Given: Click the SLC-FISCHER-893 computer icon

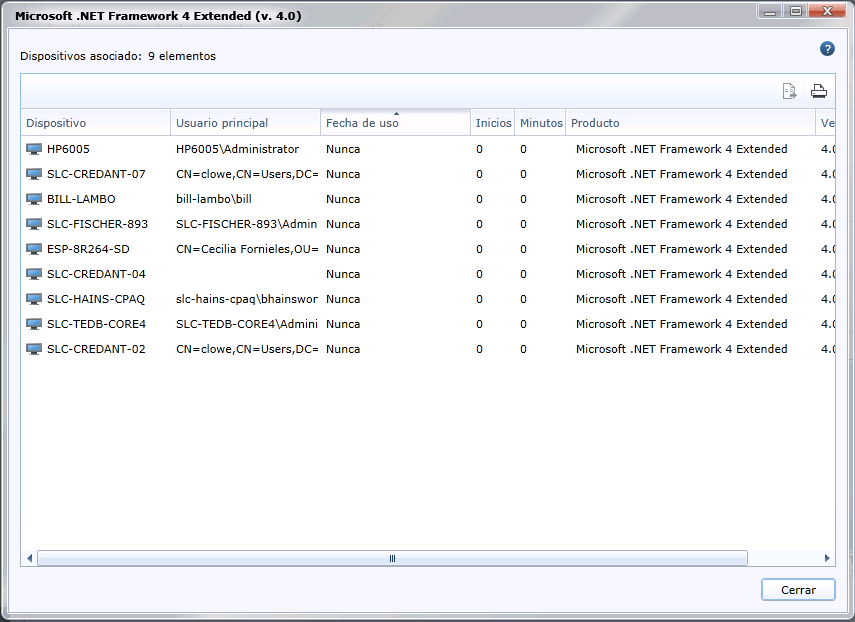Looking at the screenshot, I should coord(34,224).
